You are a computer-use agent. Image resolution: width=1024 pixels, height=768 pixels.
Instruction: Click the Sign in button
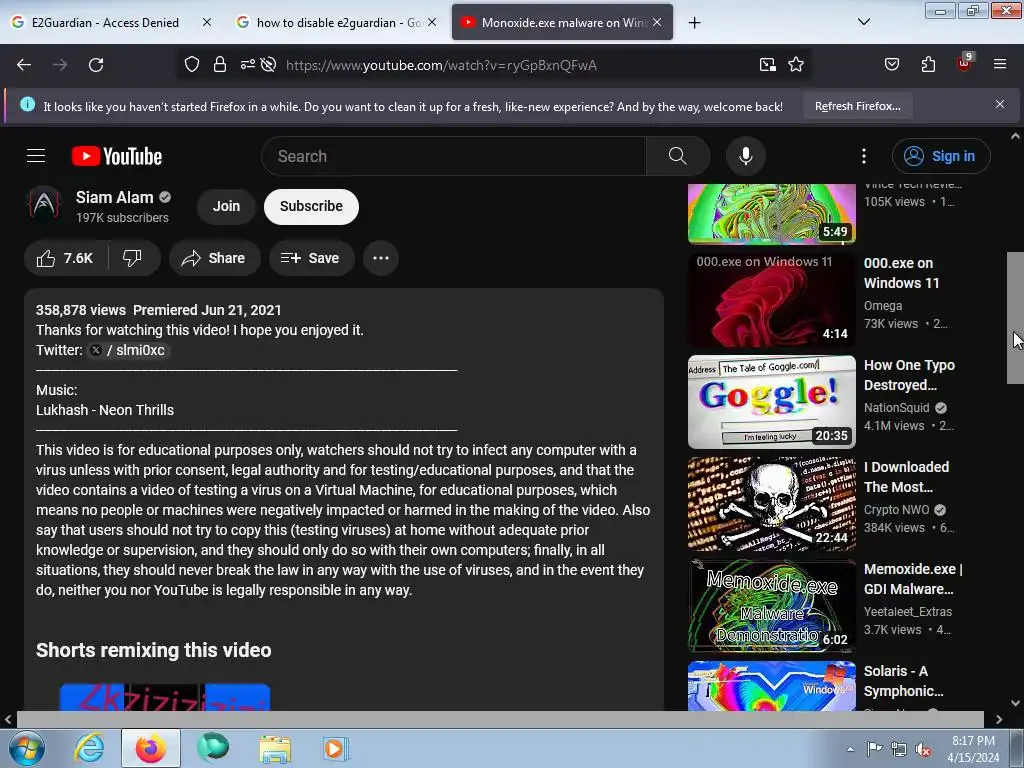pos(941,156)
